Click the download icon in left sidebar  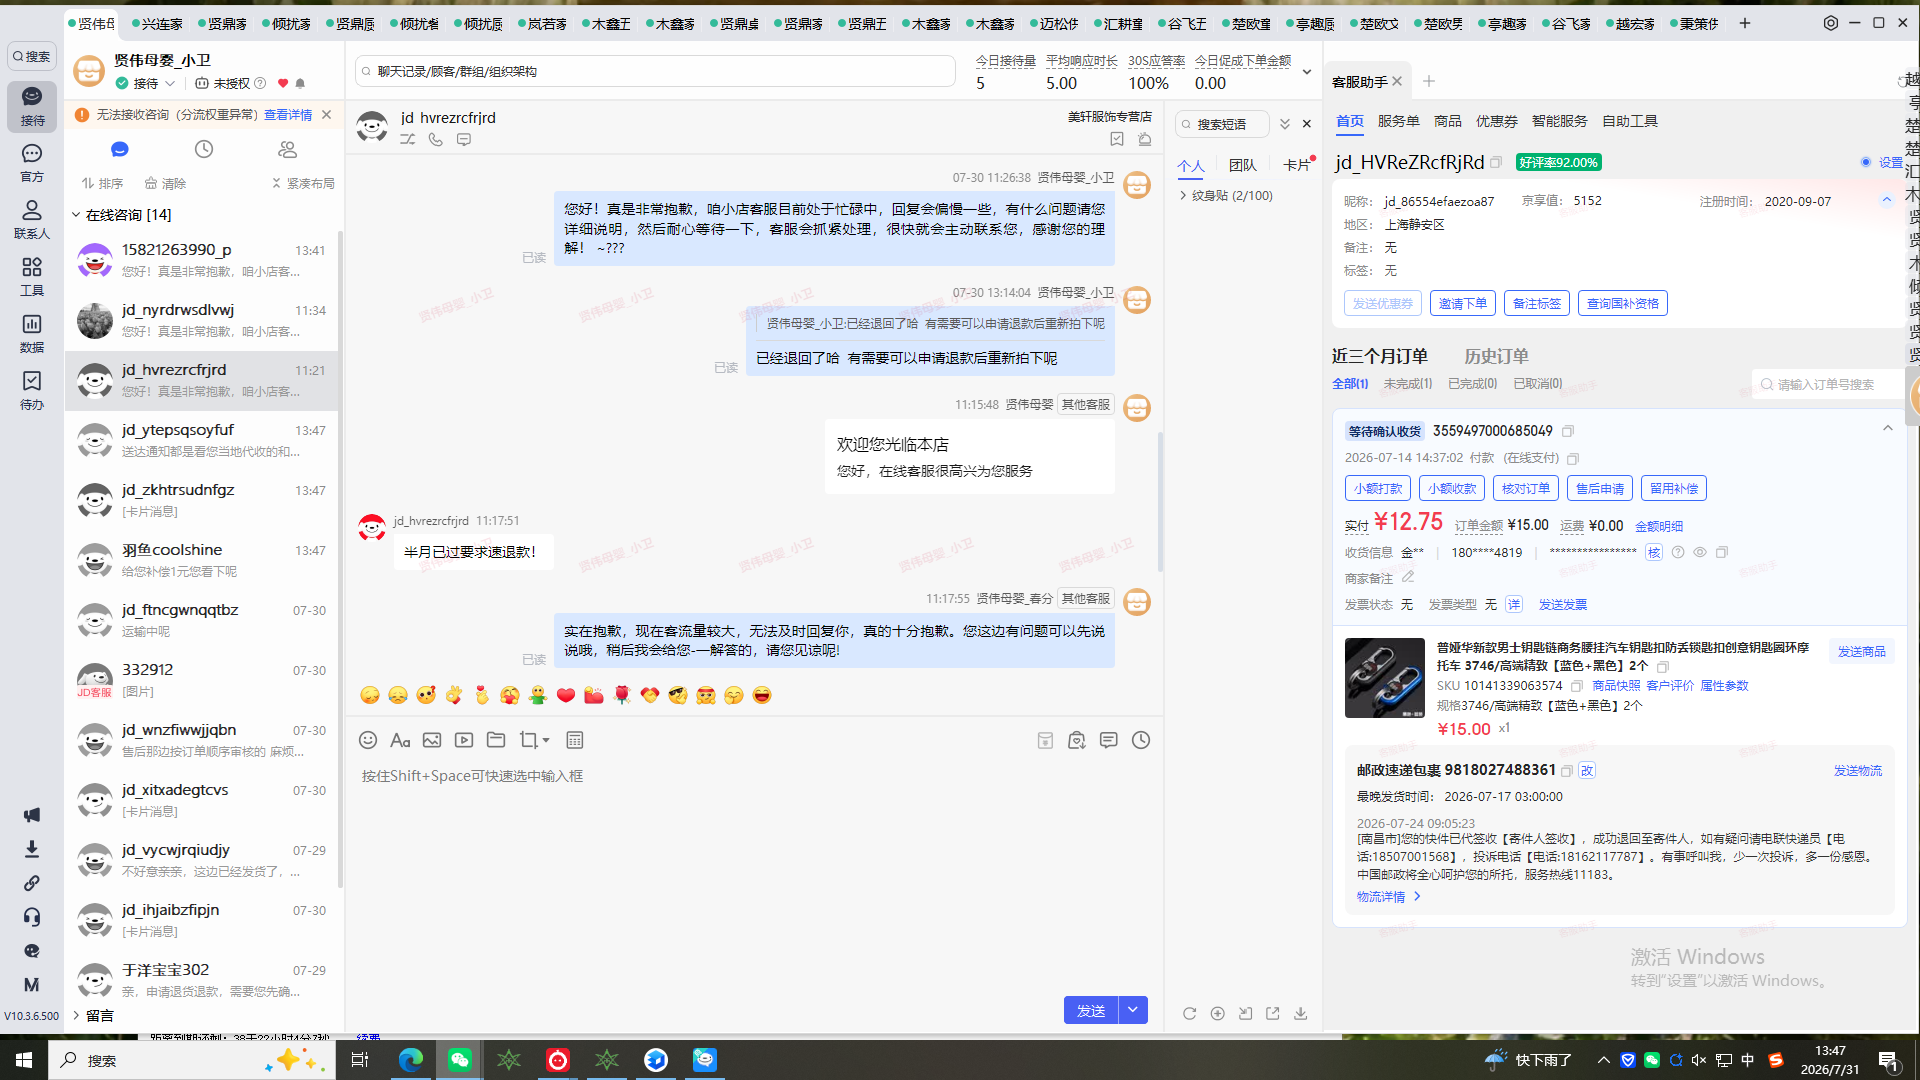[32, 849]
